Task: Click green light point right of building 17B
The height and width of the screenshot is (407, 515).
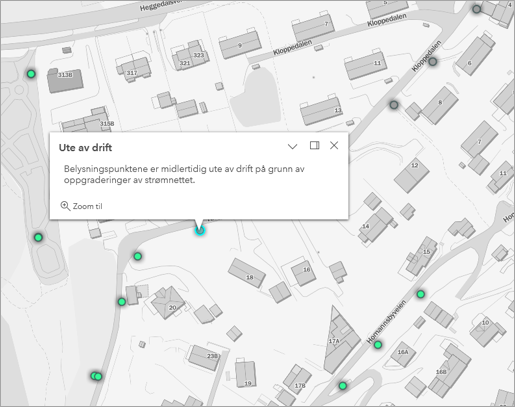Action: pyautogui.click(x=343, y=386)
